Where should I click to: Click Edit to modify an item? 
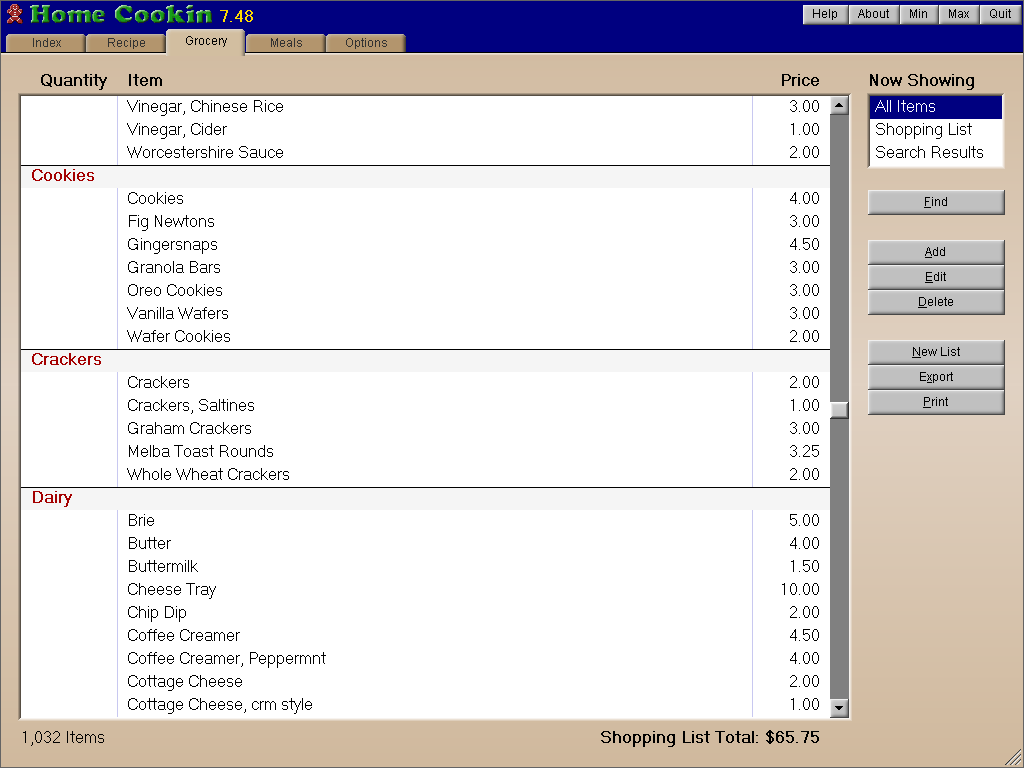pyautogui.click(x=935, y=277)
